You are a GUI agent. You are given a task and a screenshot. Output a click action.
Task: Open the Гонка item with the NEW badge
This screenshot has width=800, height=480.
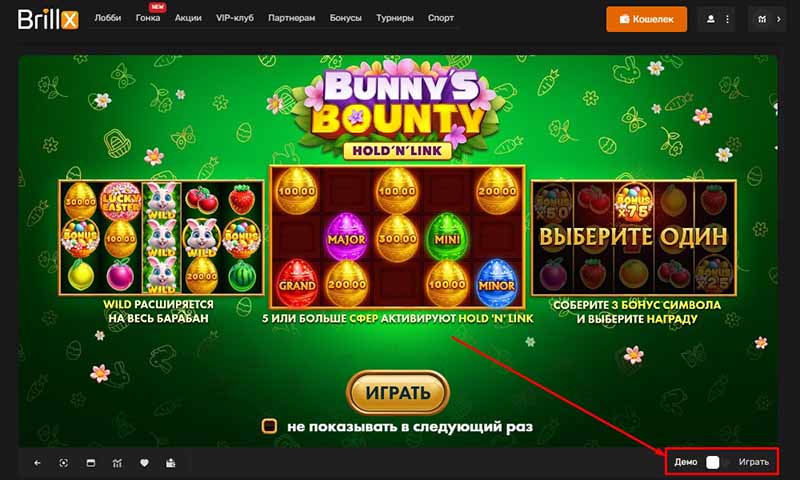pyautogui.click(x=148, y=18)
